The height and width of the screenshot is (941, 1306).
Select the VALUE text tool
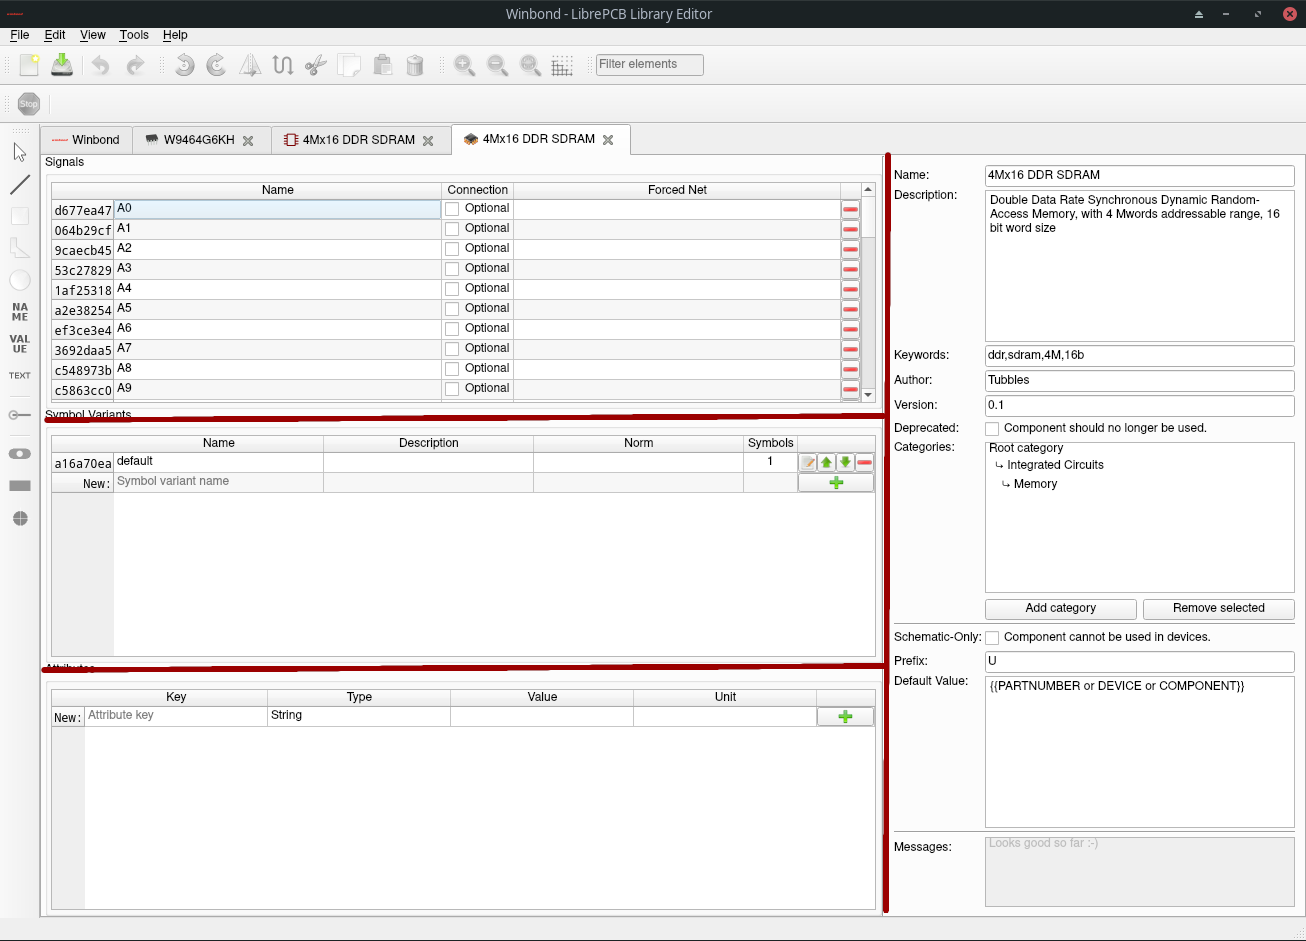click(x=20, y=344)
